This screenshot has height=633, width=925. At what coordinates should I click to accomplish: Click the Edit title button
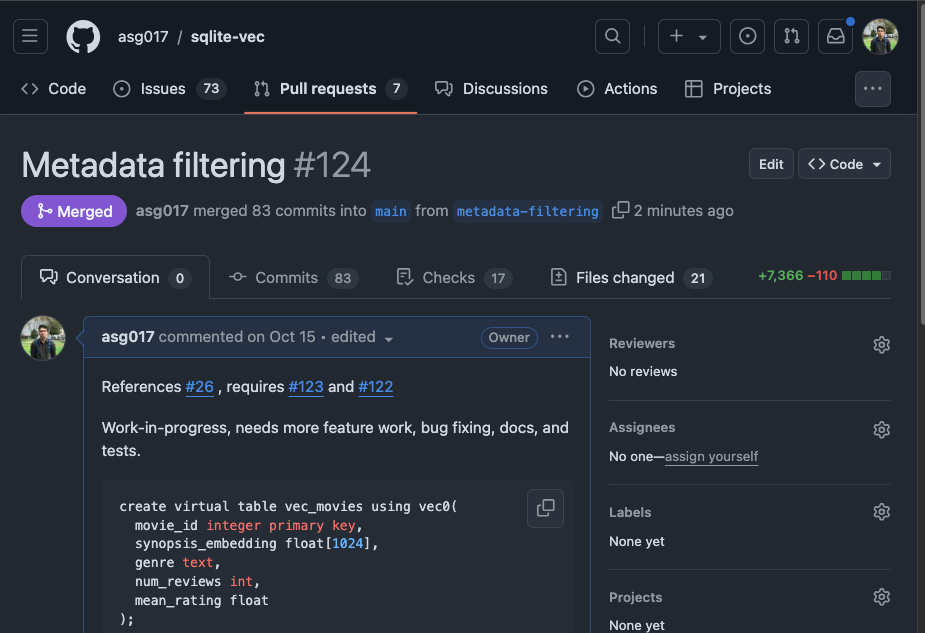(770, 164)
